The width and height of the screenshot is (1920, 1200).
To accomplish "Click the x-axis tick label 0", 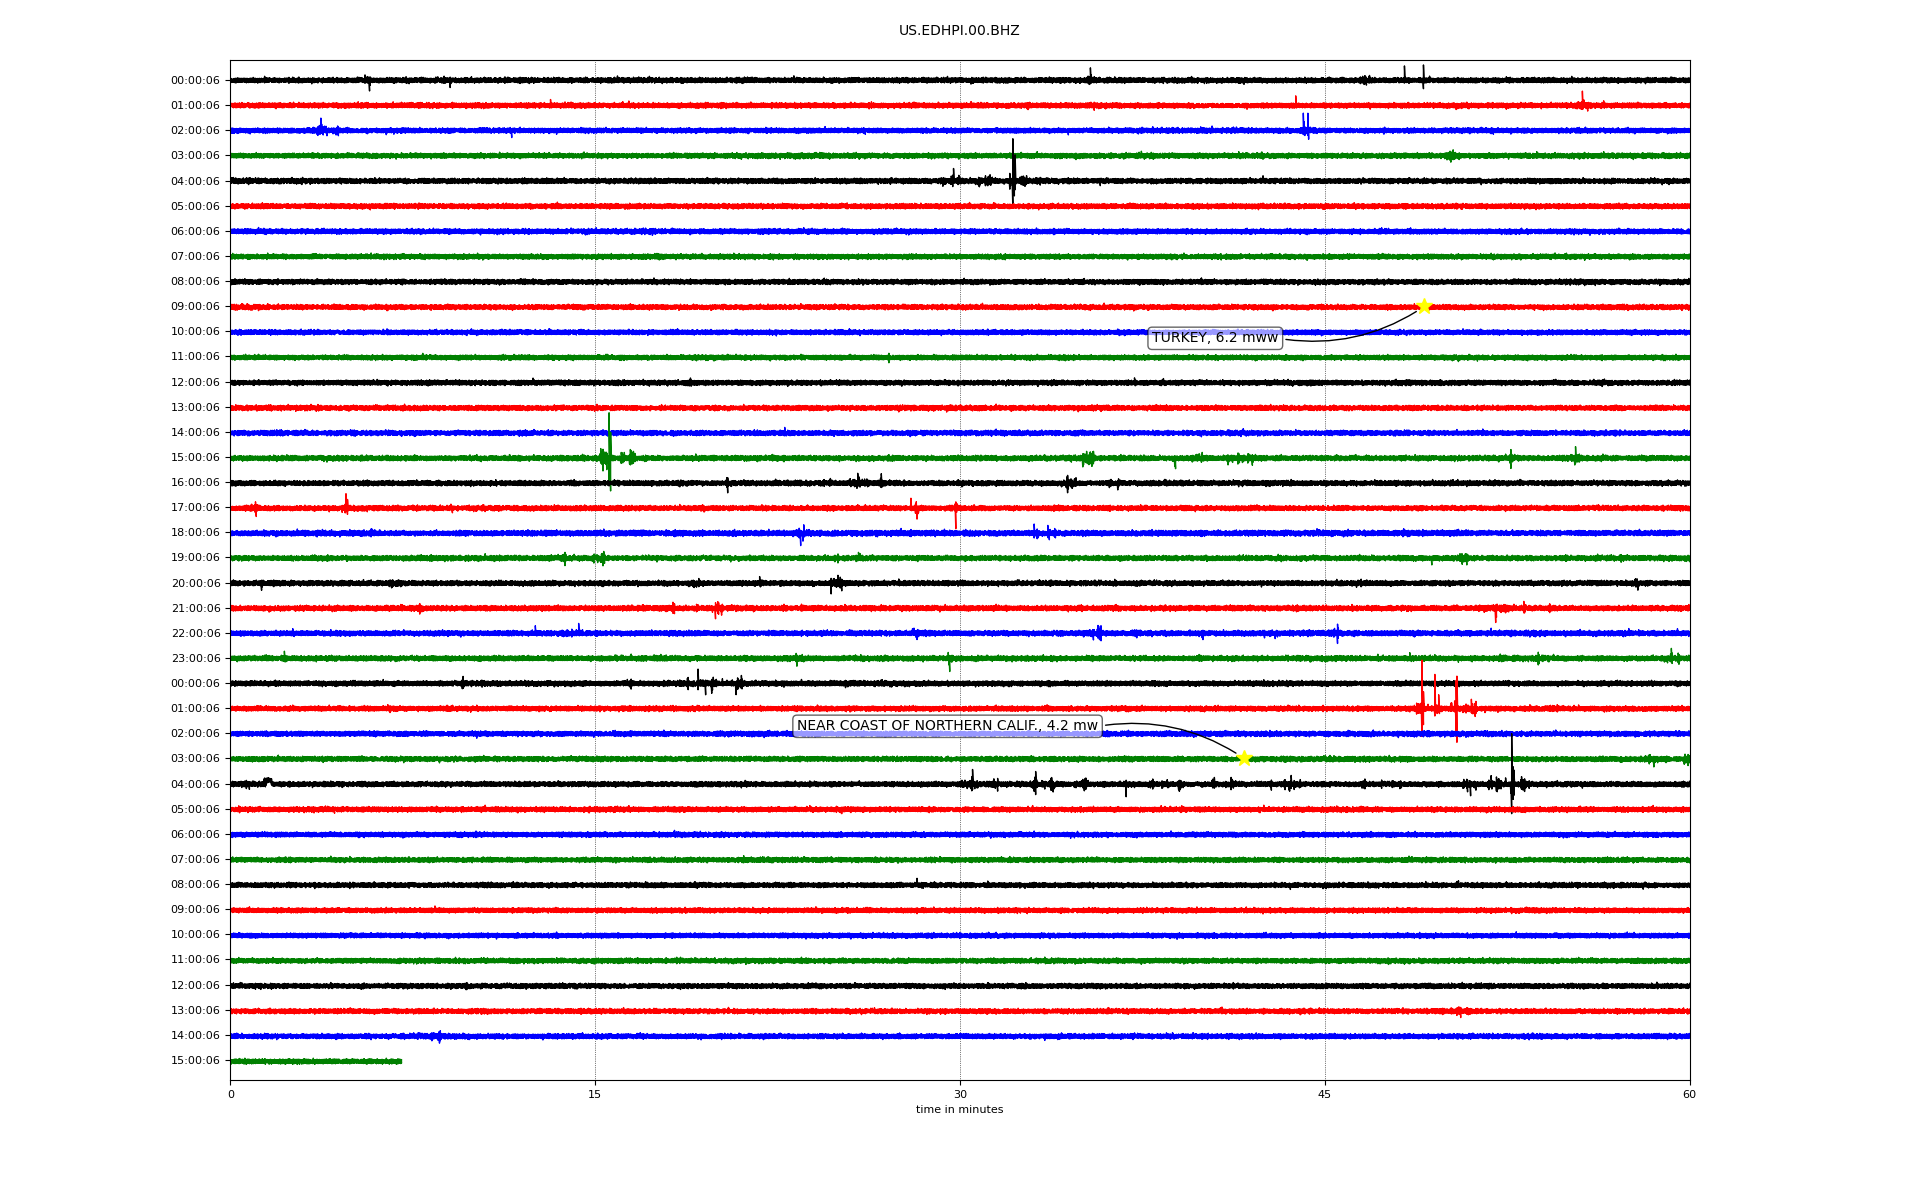I will [x=231, y=1094].
